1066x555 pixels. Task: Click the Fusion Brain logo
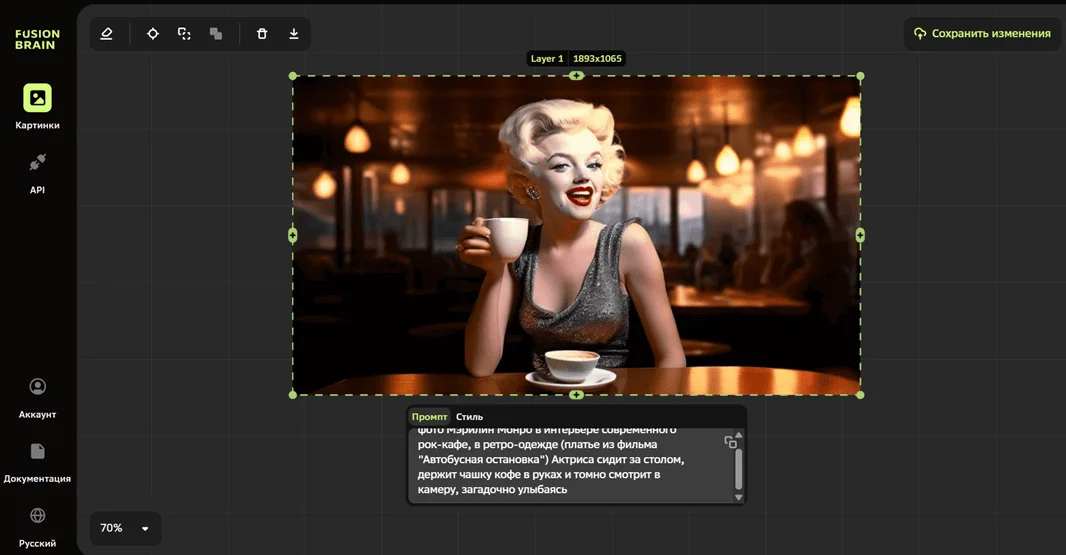pyautogui.click(x=37, y=39)
